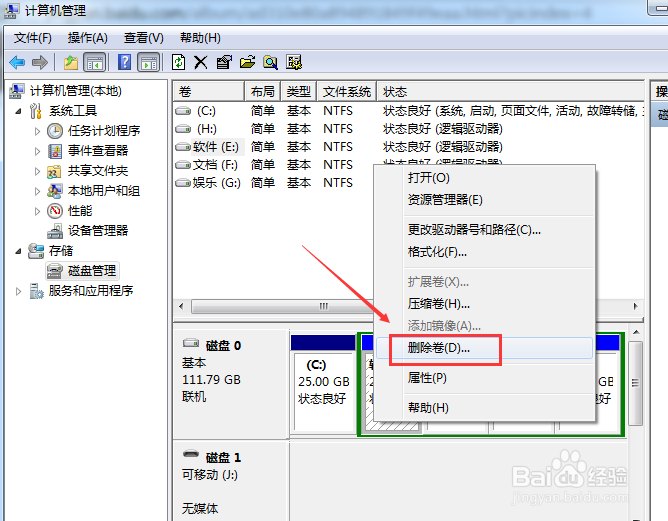Click the Properties toolbar icon

click(x=224, y=63)
